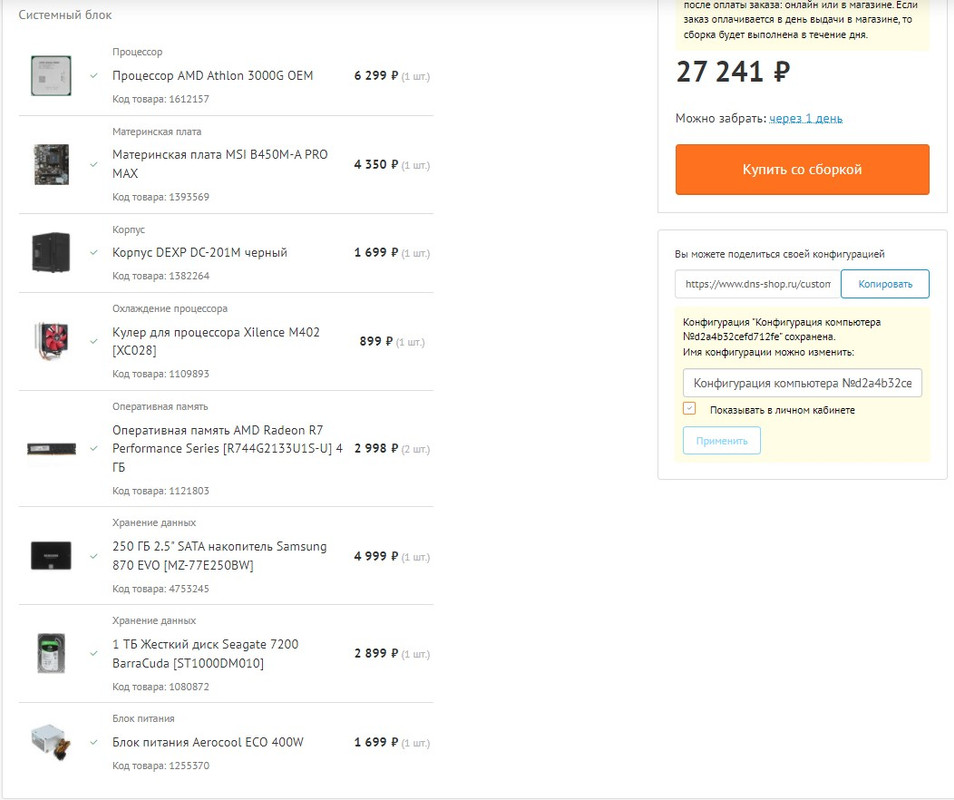Viewport: 954px width, 800px height.
Task: Click Код товара: 1393569
Action: pyautogui.click(x=161, y=197)
